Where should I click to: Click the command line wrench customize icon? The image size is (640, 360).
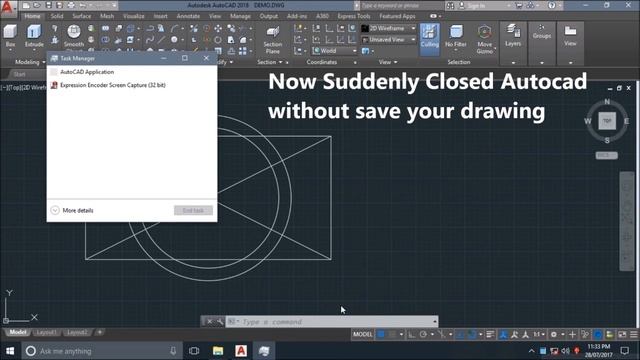220,322
